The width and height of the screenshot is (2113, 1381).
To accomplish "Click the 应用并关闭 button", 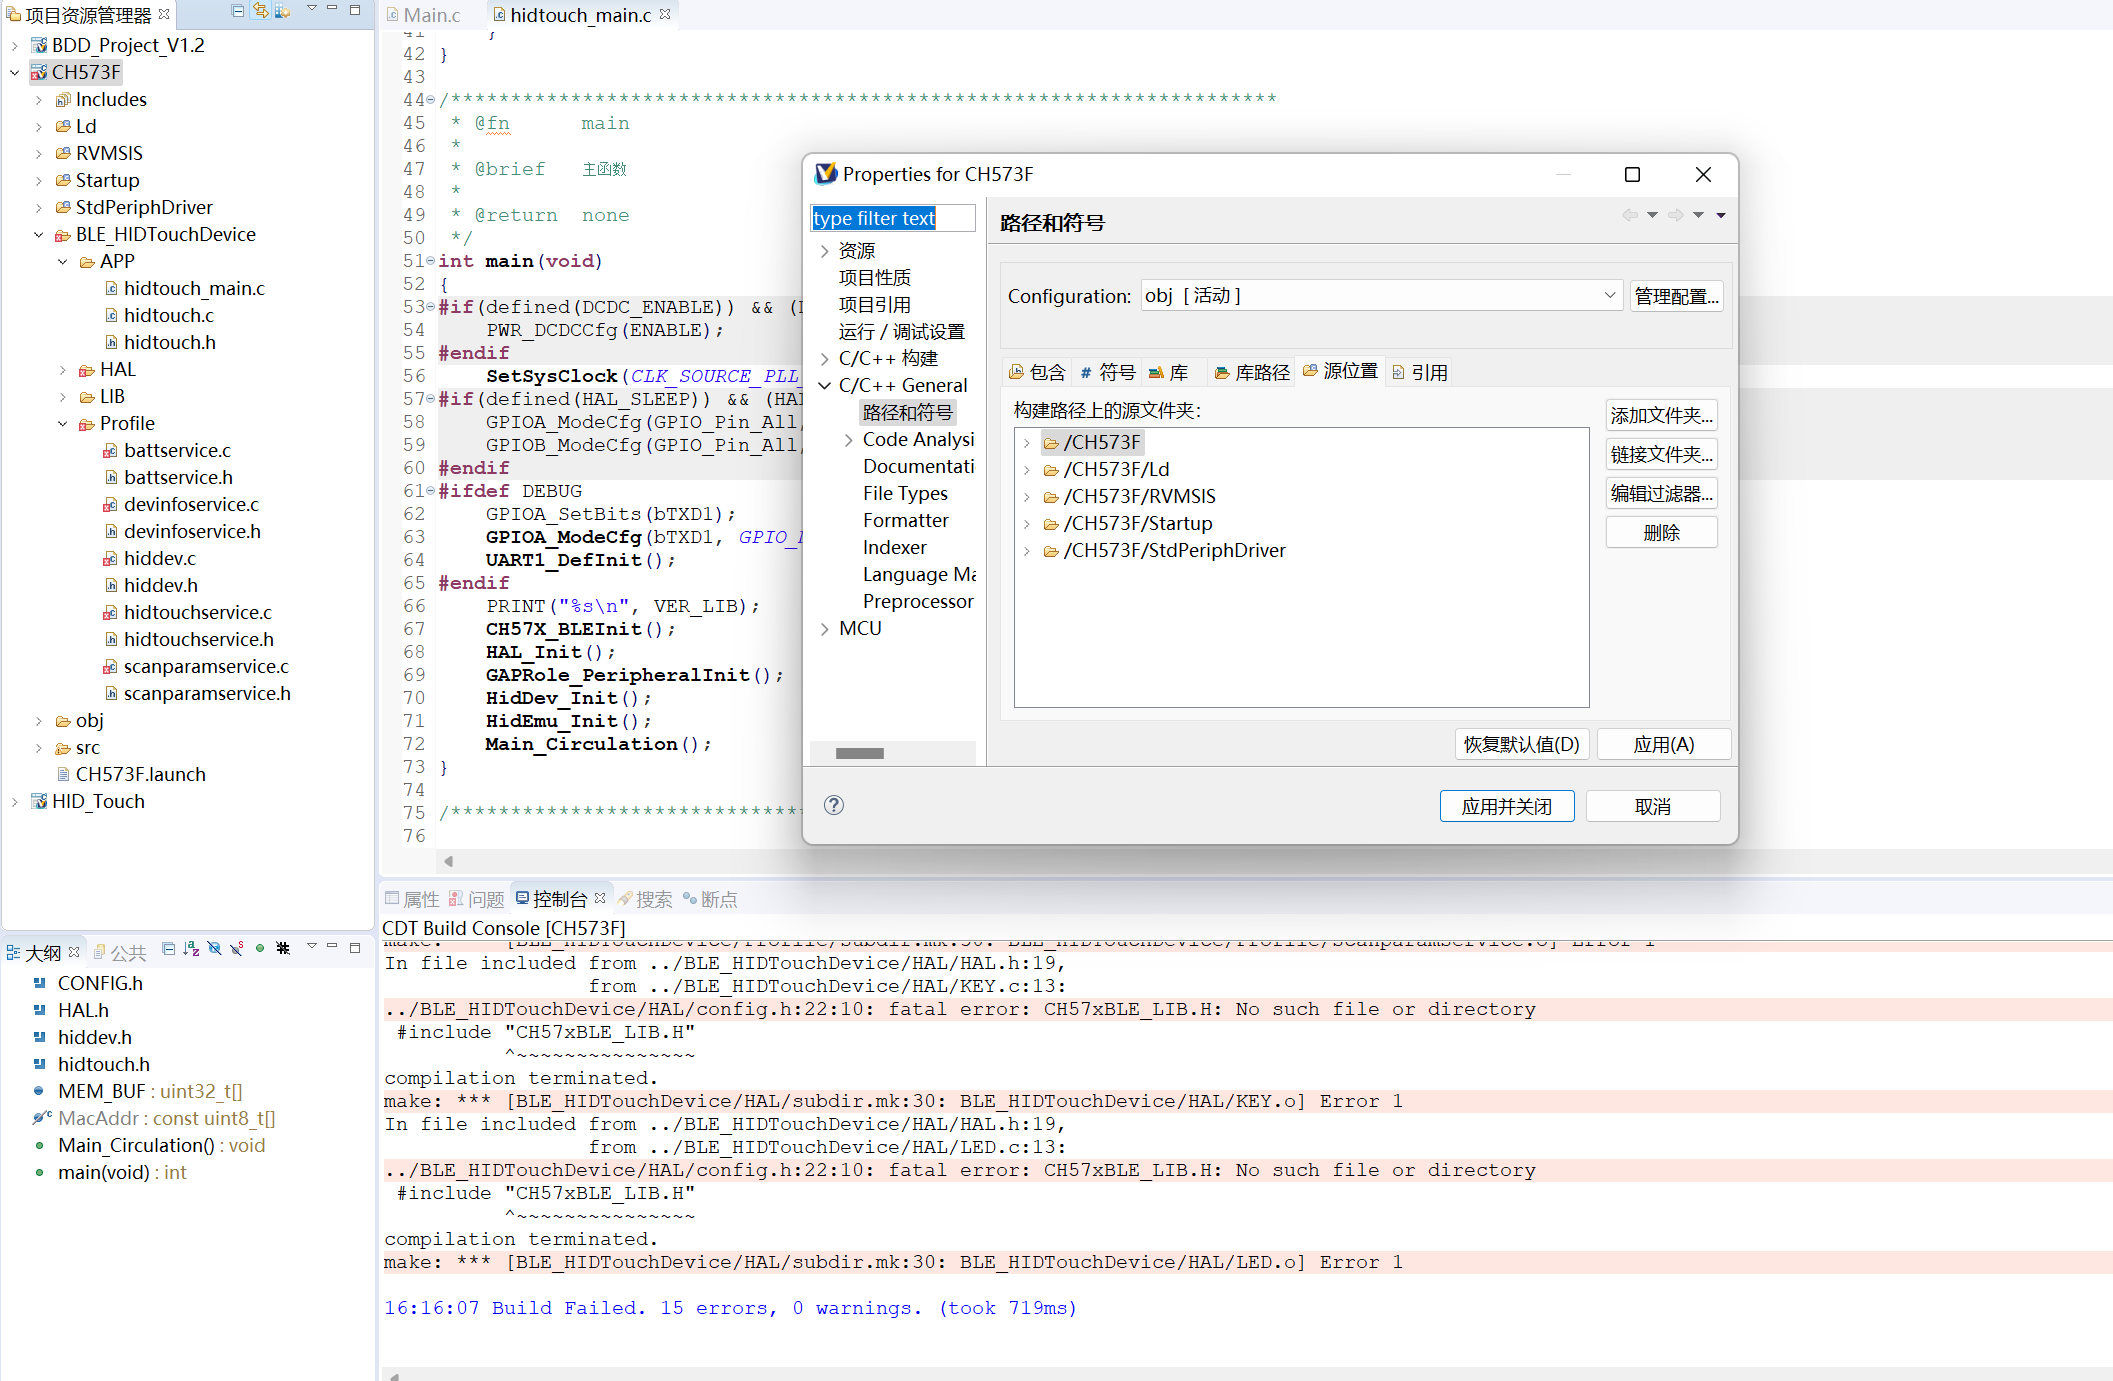I will (1506, 806).
